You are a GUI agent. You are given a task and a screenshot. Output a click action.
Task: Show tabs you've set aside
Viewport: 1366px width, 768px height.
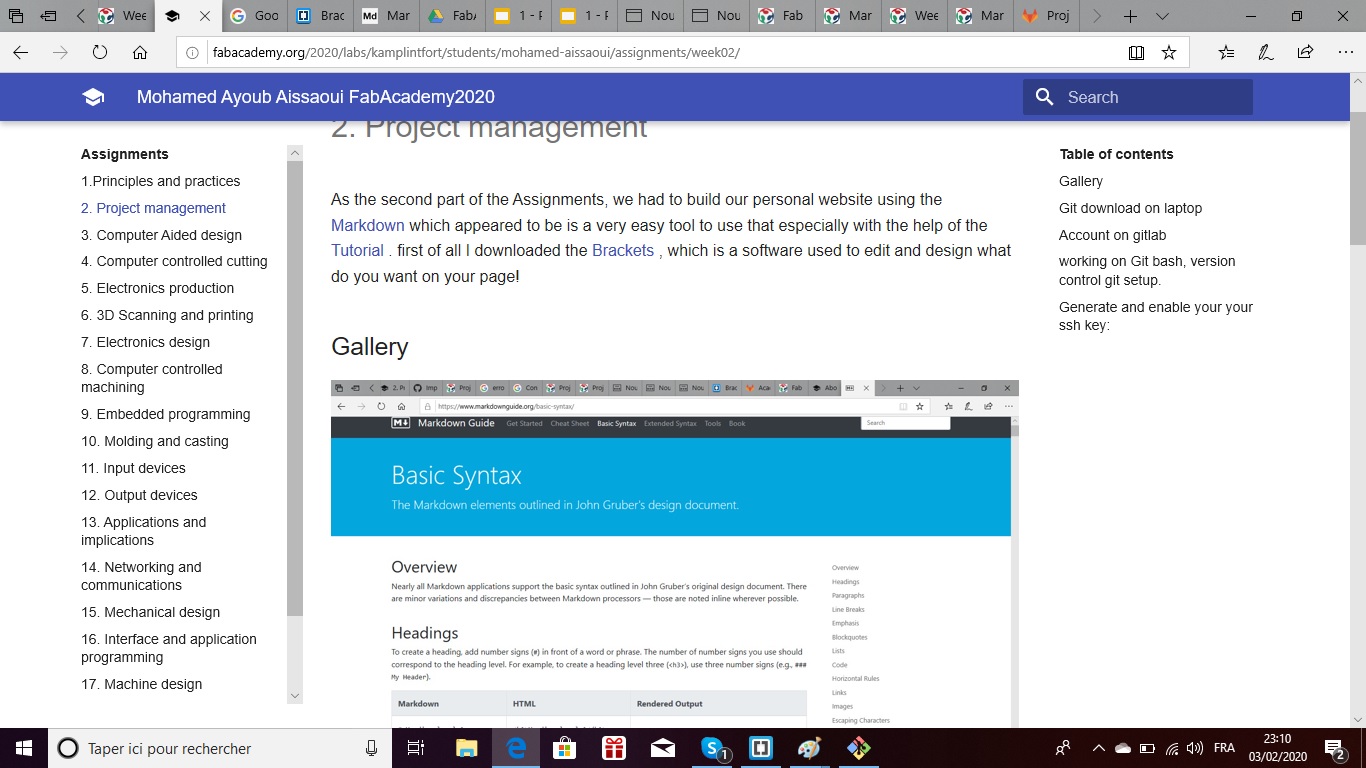pyautogui.click(x=16, y=17)
